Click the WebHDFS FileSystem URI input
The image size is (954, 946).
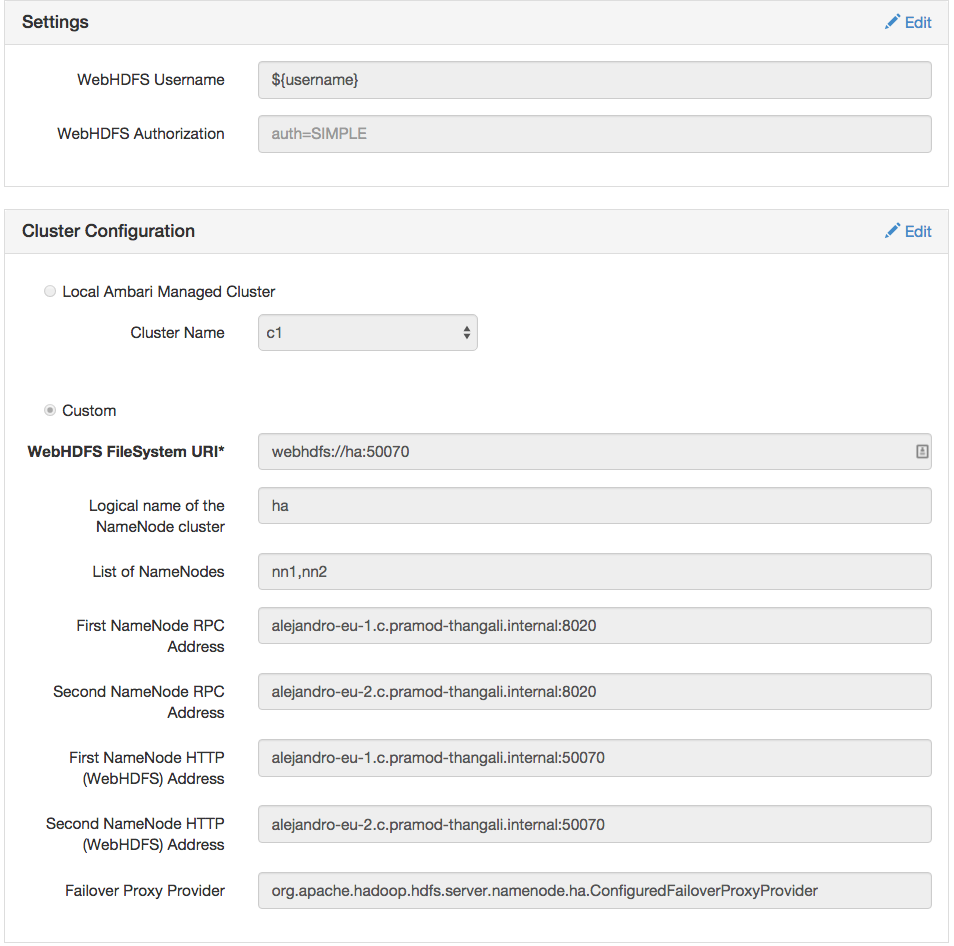[580, 451]
